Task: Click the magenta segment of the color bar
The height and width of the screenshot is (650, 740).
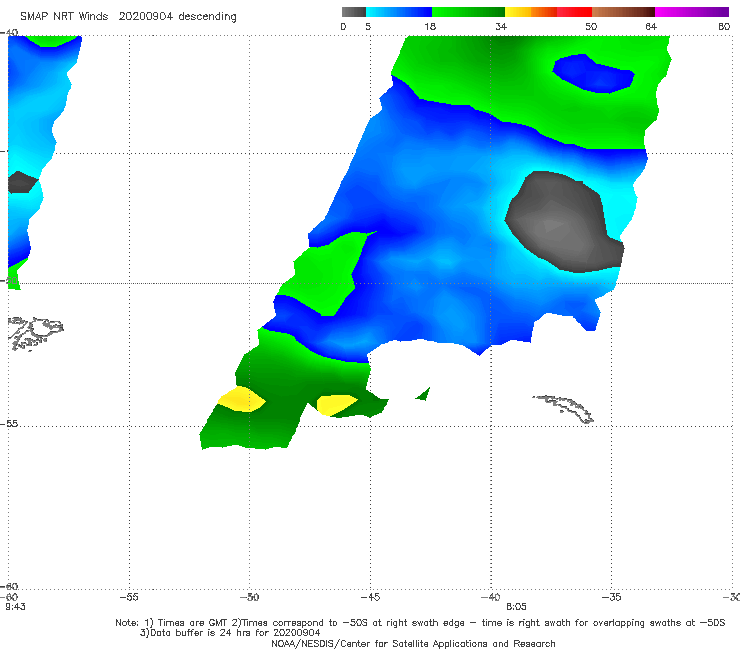Action: 692,12
